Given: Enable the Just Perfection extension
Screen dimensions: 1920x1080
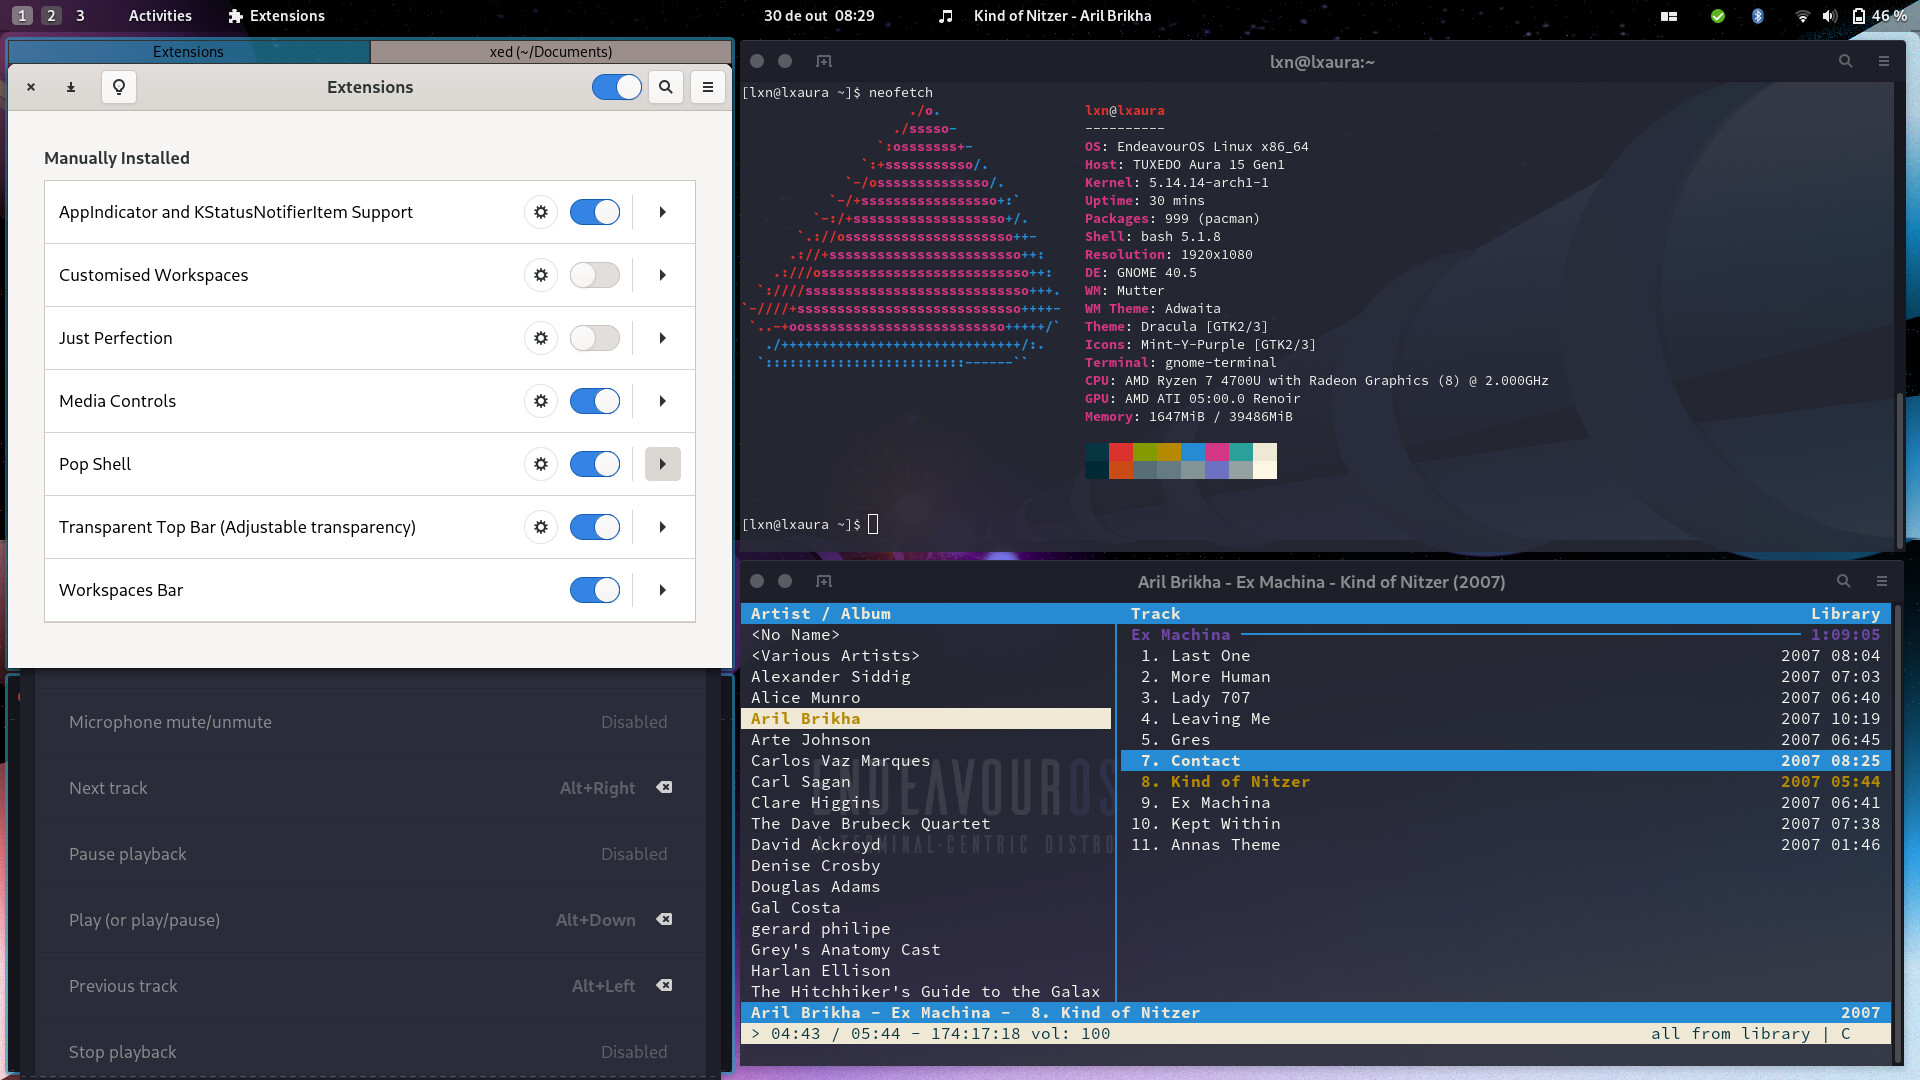Looking at the screenshot, I should pyautogui.click(x=594, y=338).
